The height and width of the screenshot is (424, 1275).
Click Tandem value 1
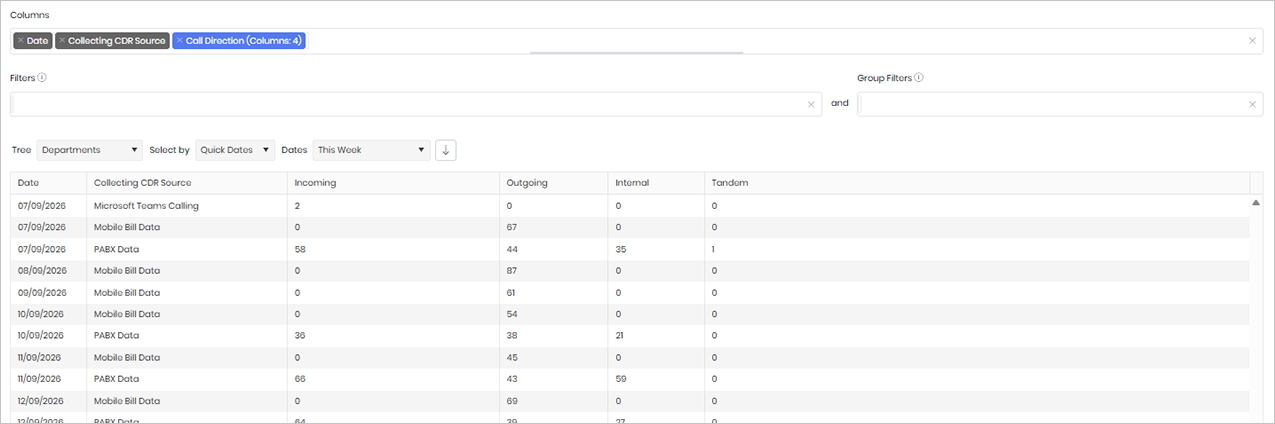(x=713, y=249)
